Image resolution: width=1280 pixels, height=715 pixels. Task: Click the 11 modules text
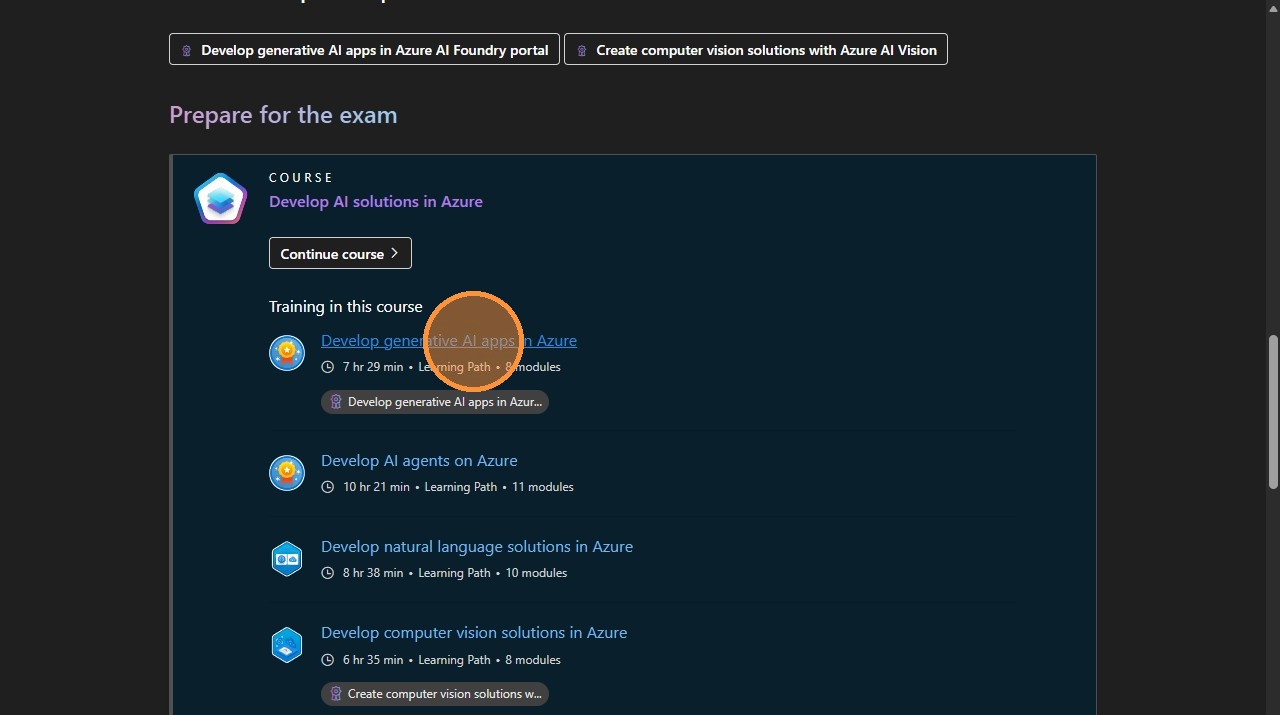click(x=543, y=487)
